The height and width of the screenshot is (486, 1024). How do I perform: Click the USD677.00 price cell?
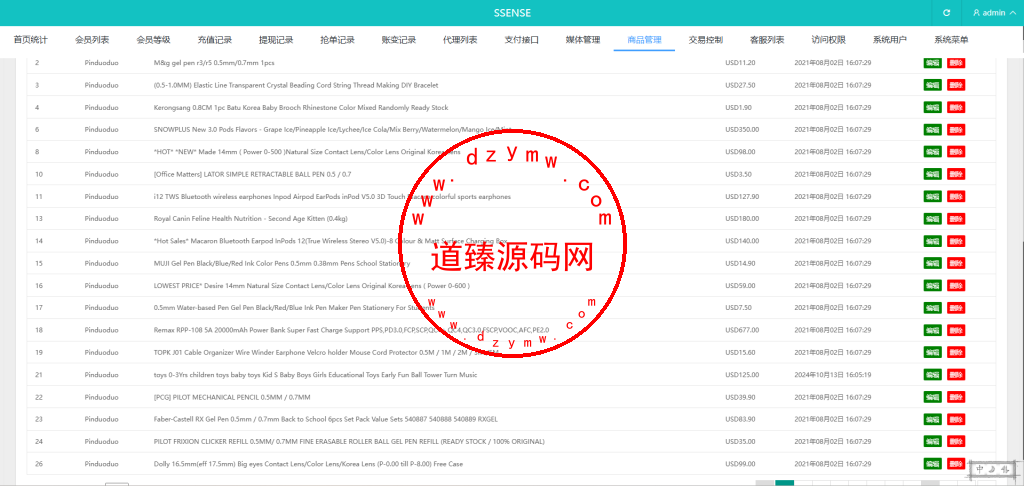[742, 330]
